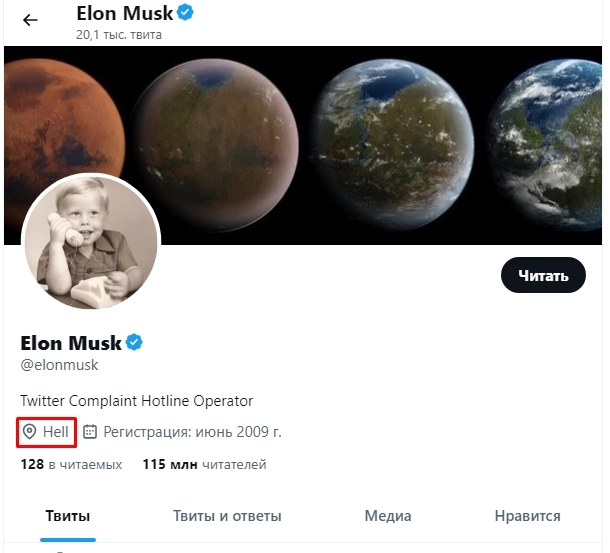This screenshot has height=553, width=610.
Task: Click the calendar icon beside the registration date
Action: click(x=90, y=432)
